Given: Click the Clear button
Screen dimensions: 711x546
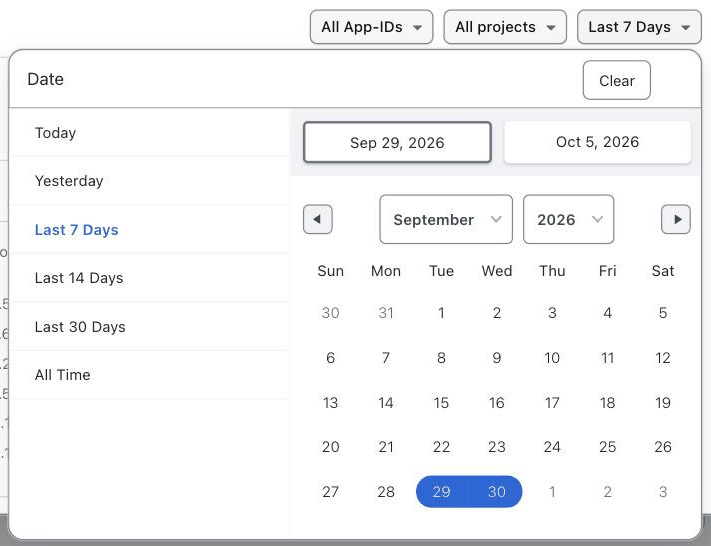Looking at the screenshot, I should 617,80.
